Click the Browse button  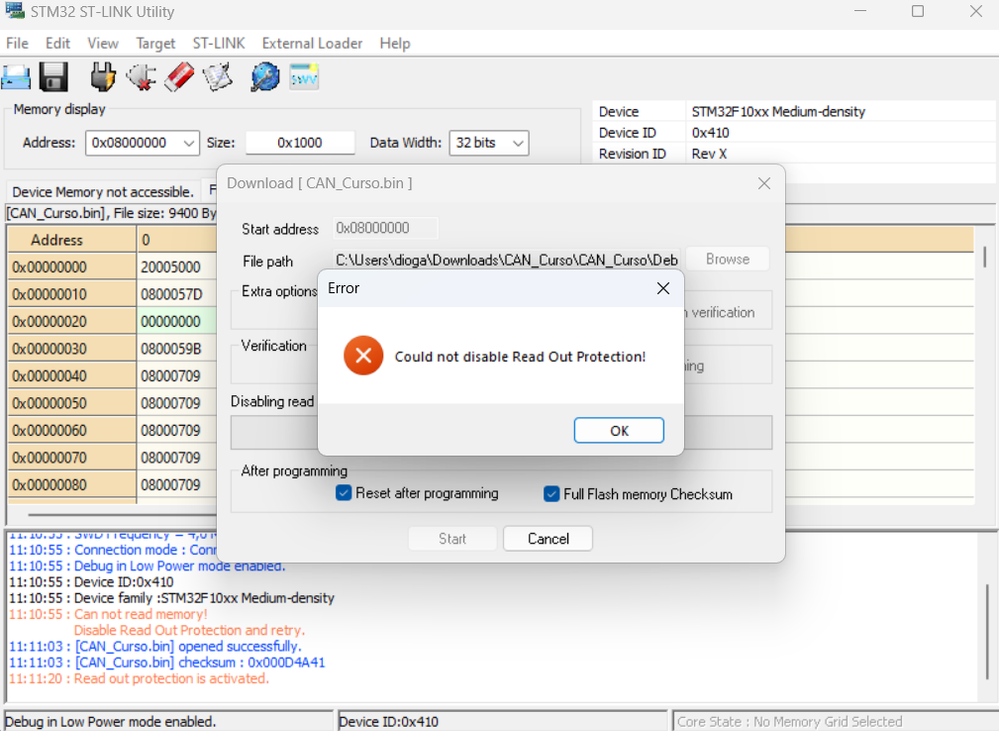[x=728, y=259]
